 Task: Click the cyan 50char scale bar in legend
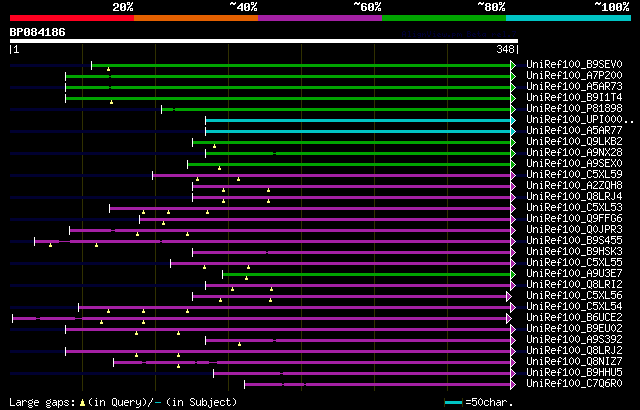pos(453,403)
